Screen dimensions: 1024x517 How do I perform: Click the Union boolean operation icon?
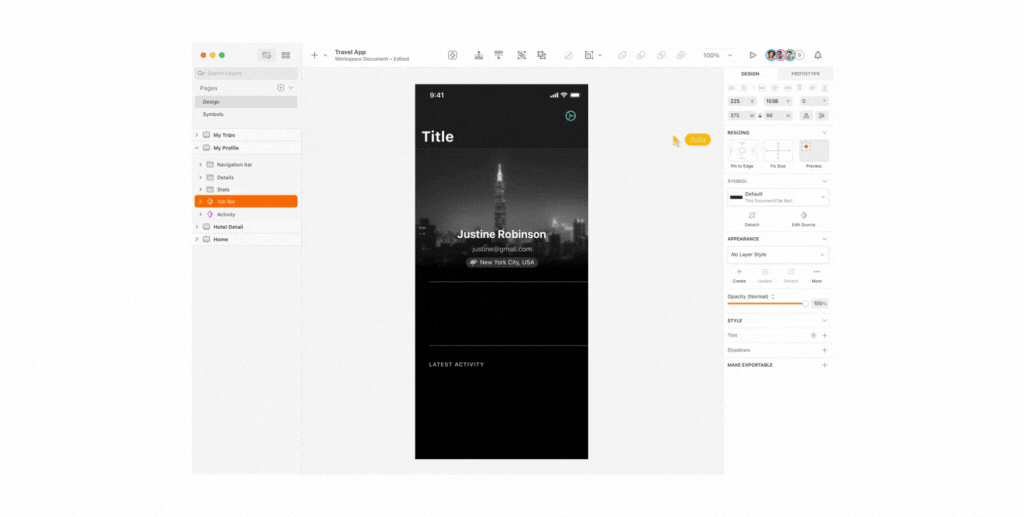pos(622,55)
